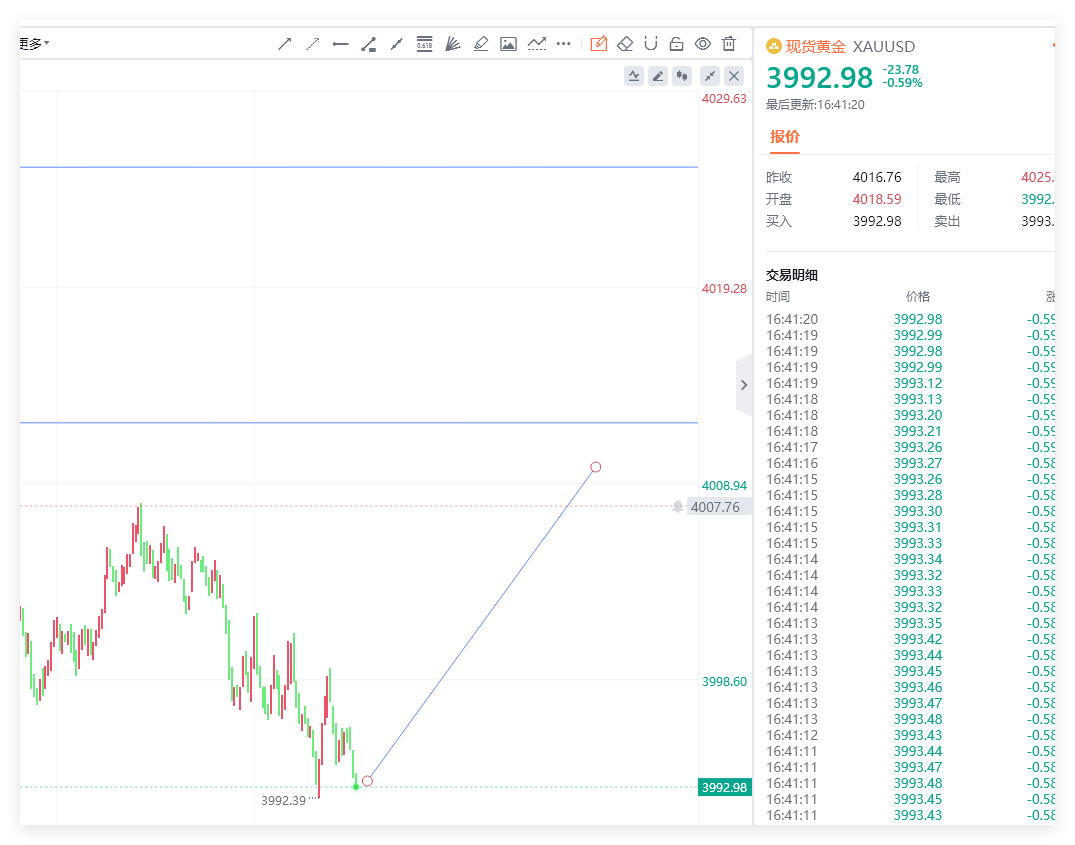
Task: Click the 买入 value 3992.98
Action: (x=877, y=221)
